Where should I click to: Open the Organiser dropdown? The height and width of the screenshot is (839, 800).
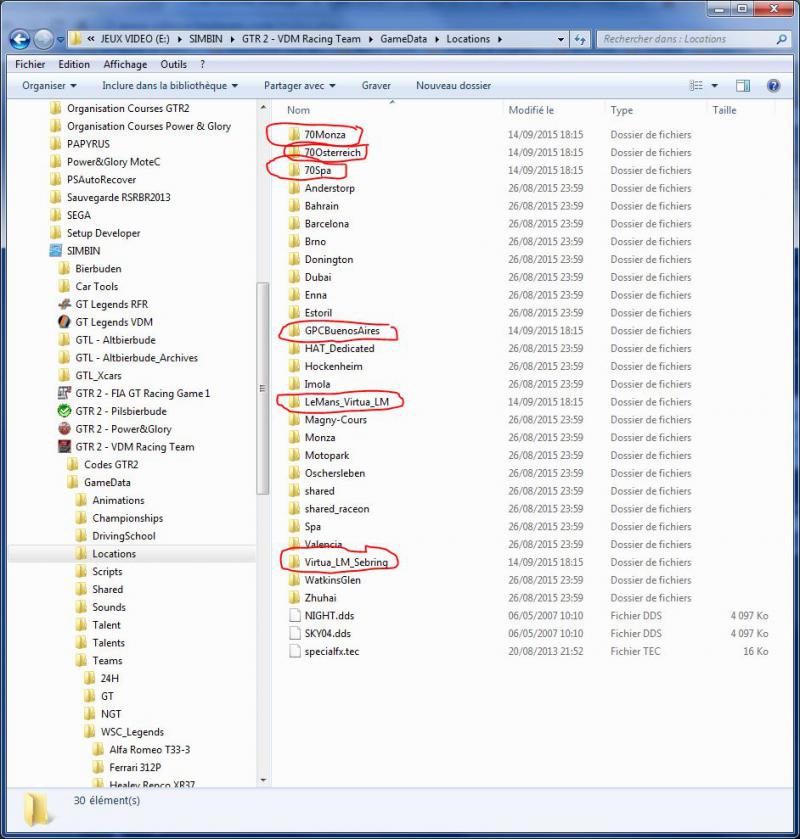click(x=49, y=86)
